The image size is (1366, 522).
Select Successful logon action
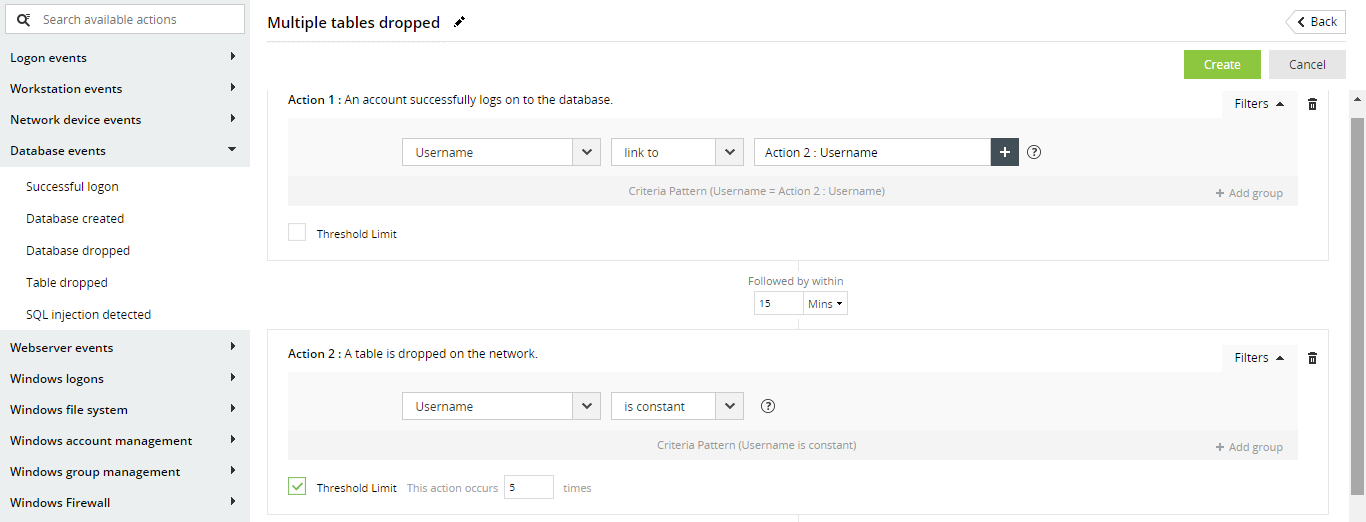[72, 187]
